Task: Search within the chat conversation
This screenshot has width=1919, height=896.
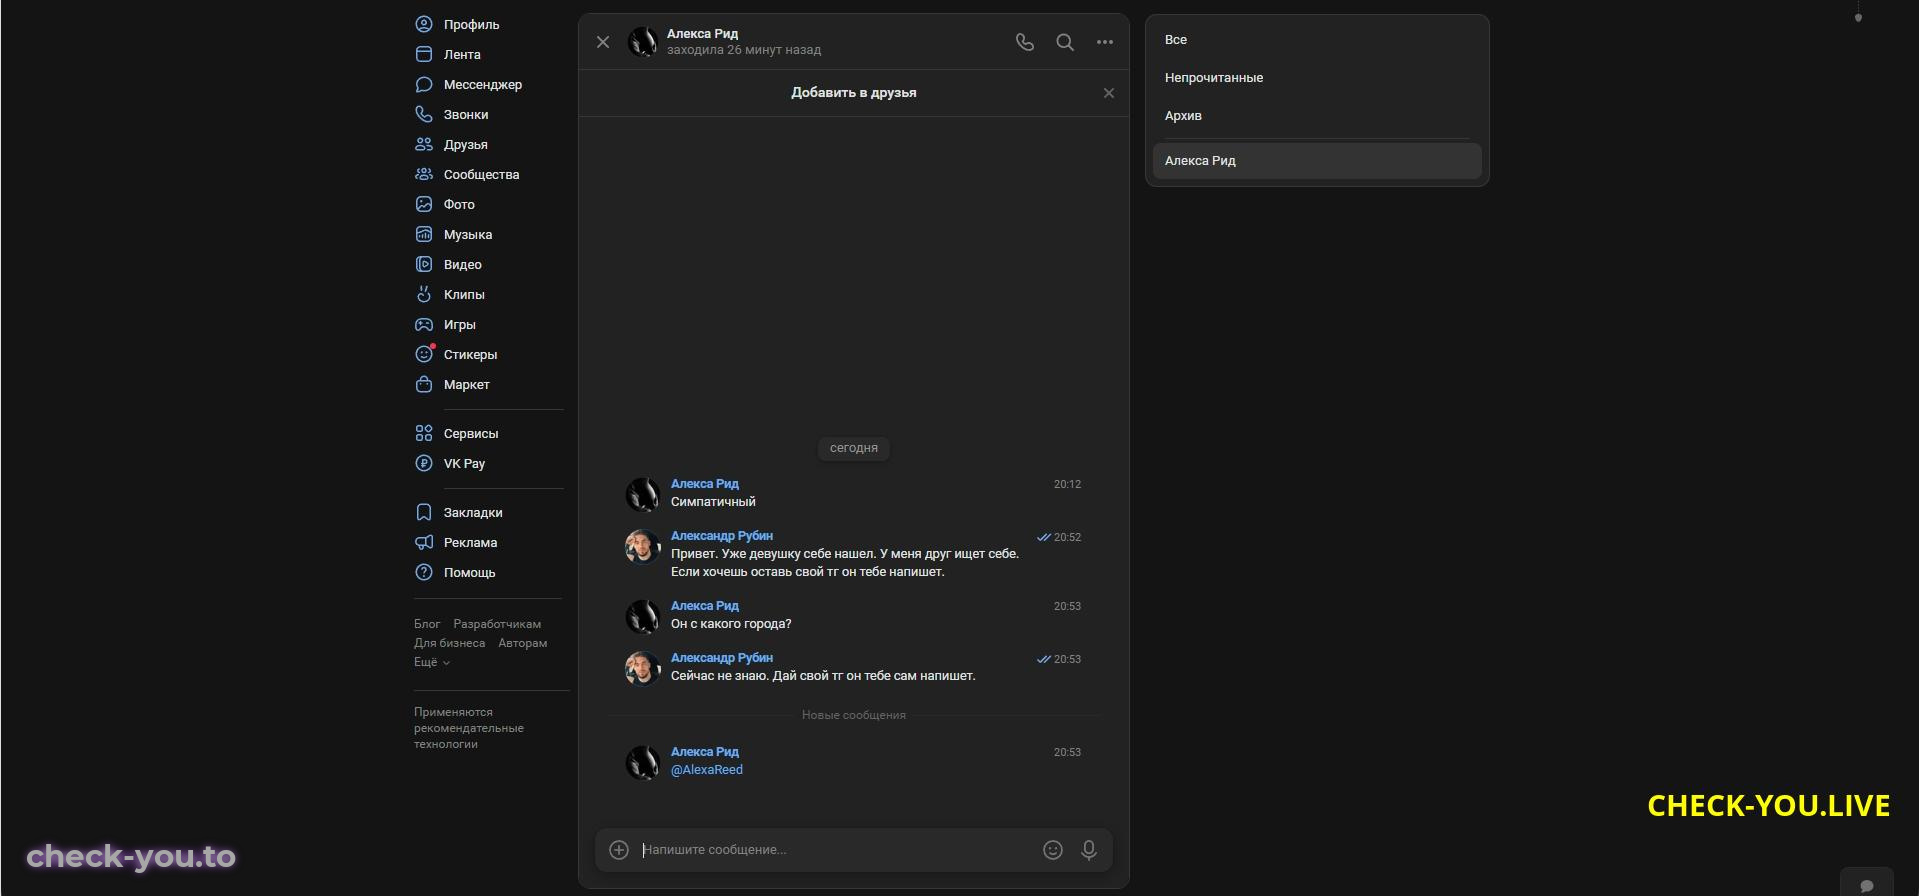Action: point(1065,42)
